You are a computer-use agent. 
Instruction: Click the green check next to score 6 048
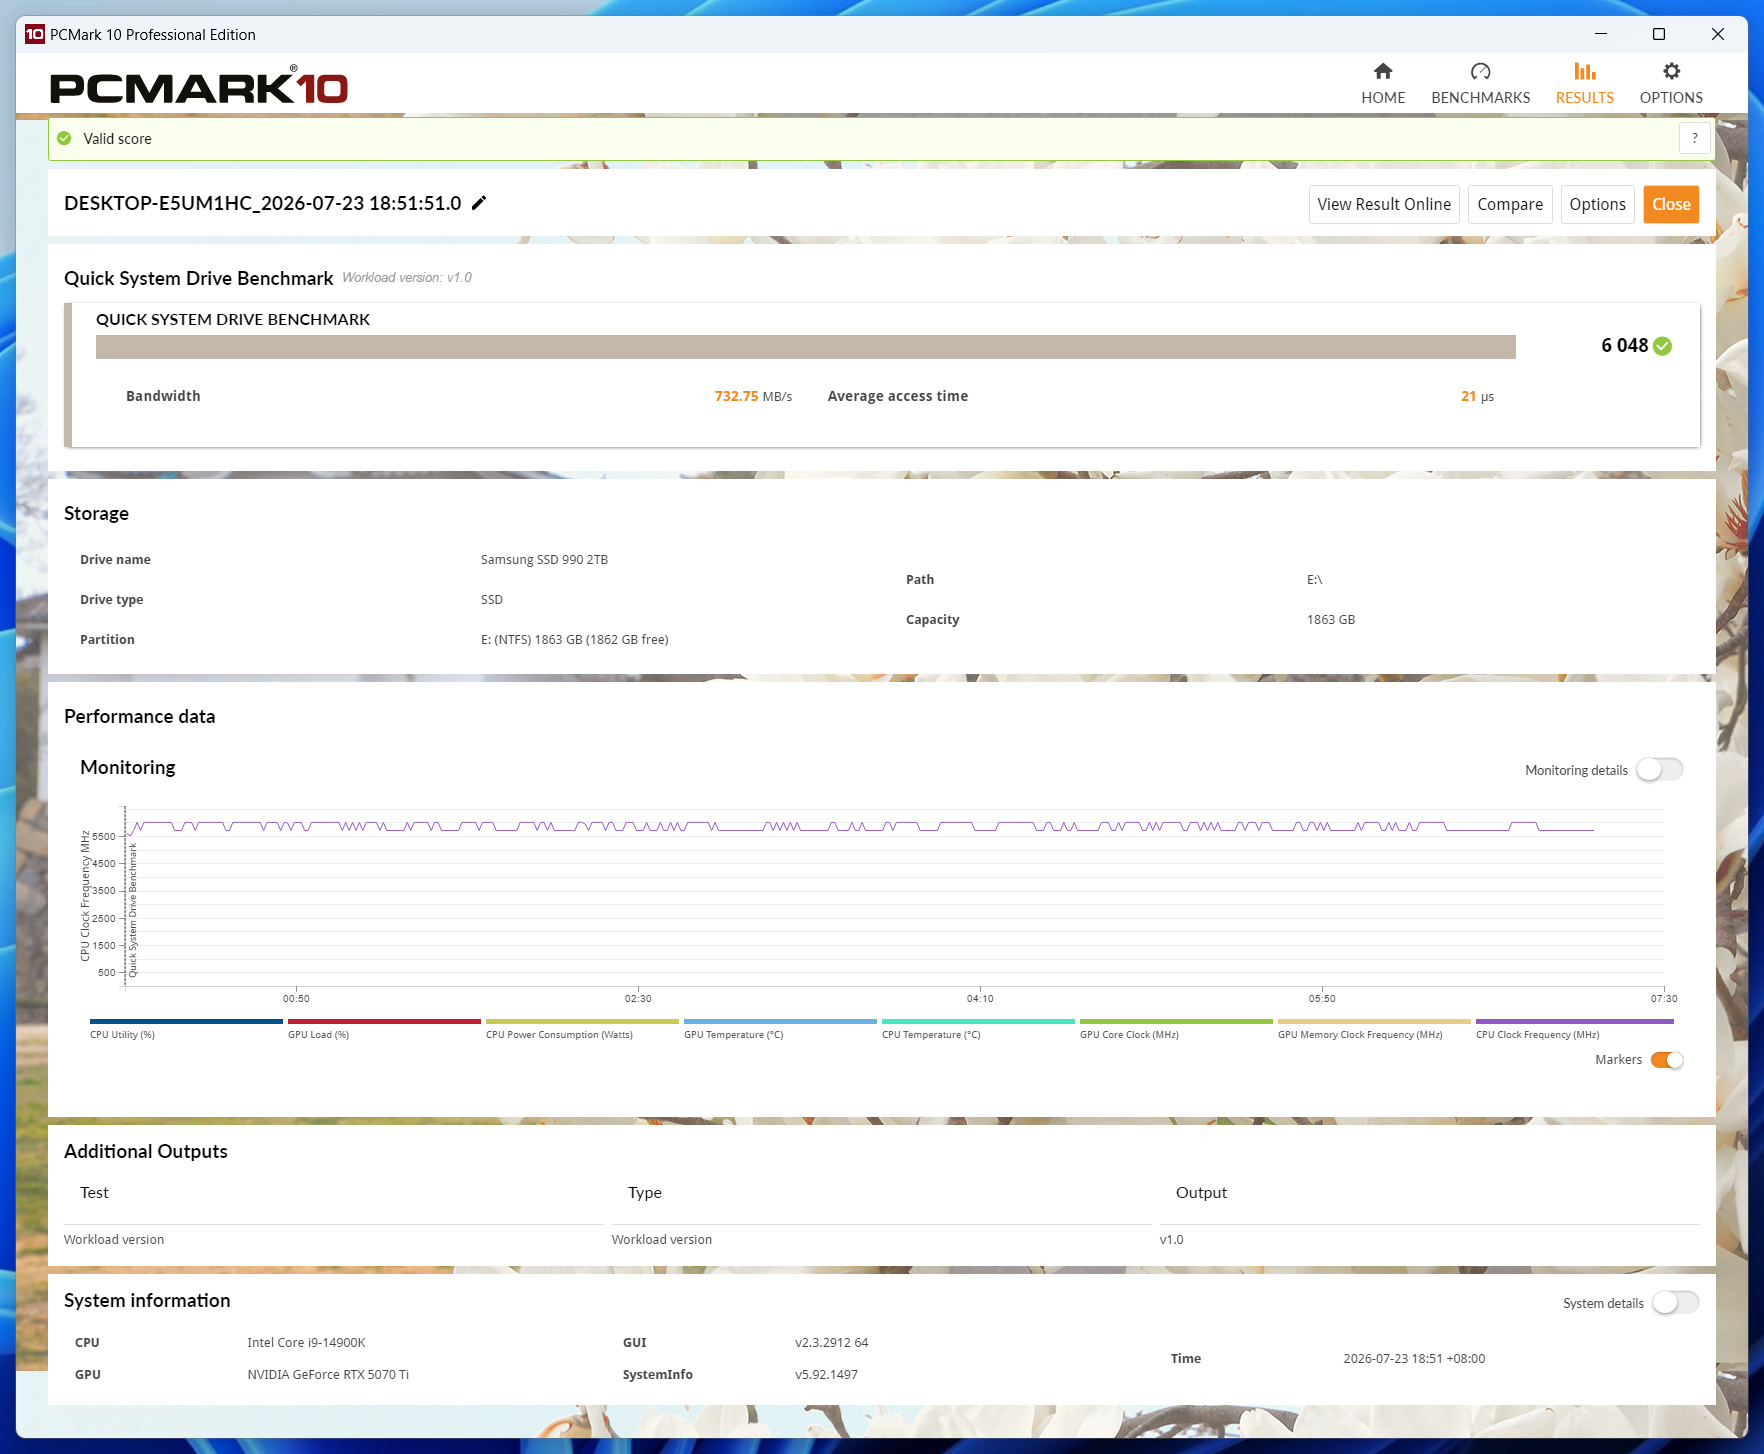pos(1662,346)
